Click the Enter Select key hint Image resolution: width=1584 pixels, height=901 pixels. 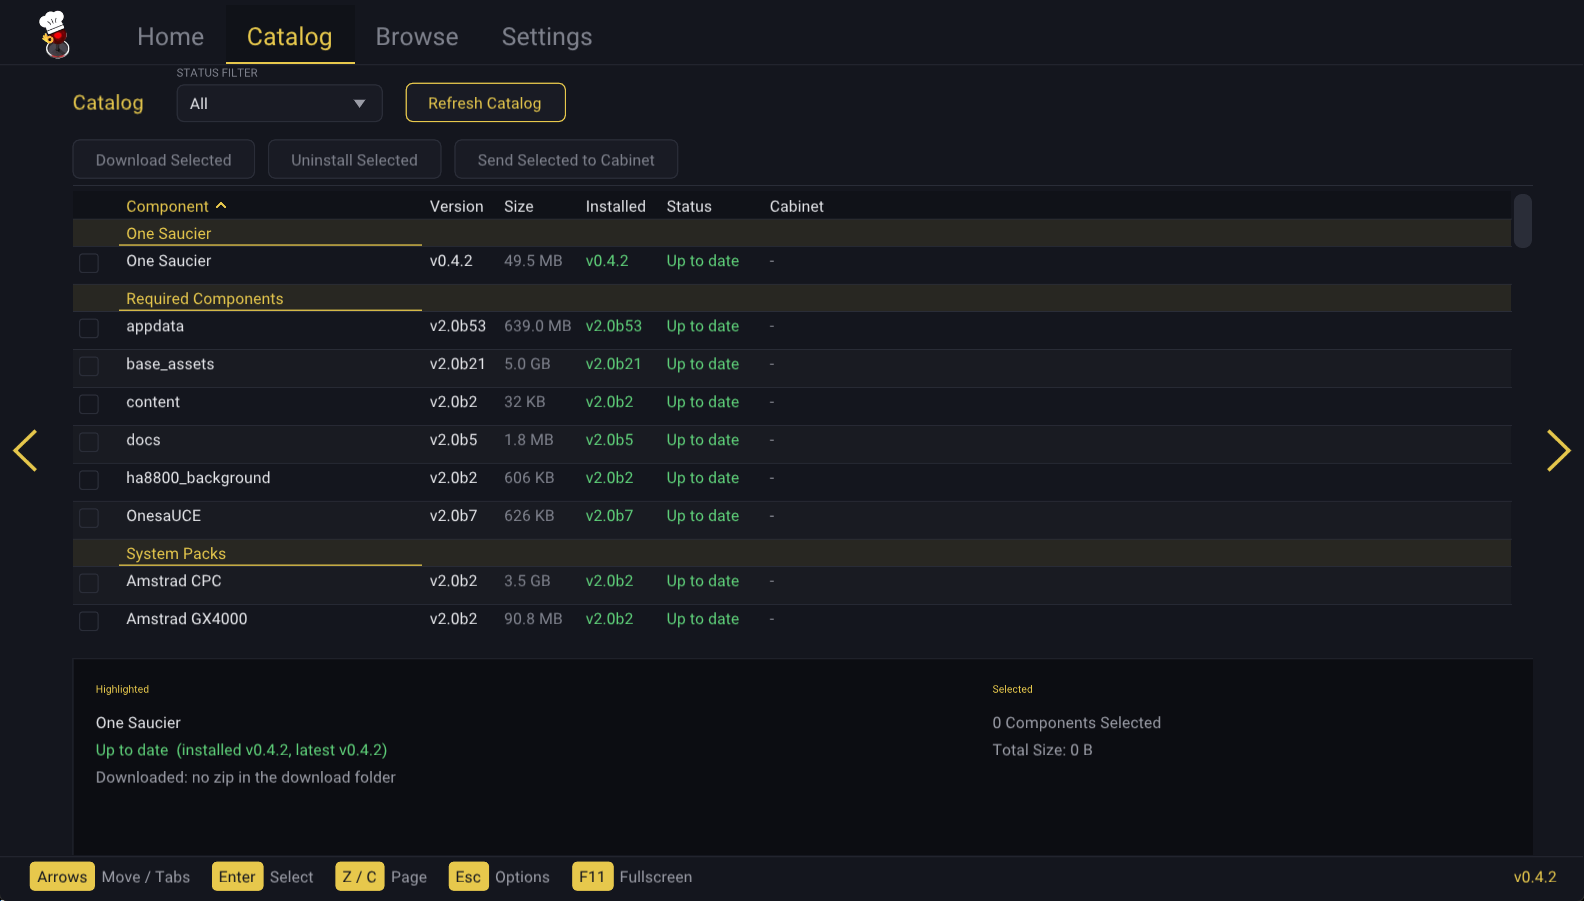click(263, 877)
